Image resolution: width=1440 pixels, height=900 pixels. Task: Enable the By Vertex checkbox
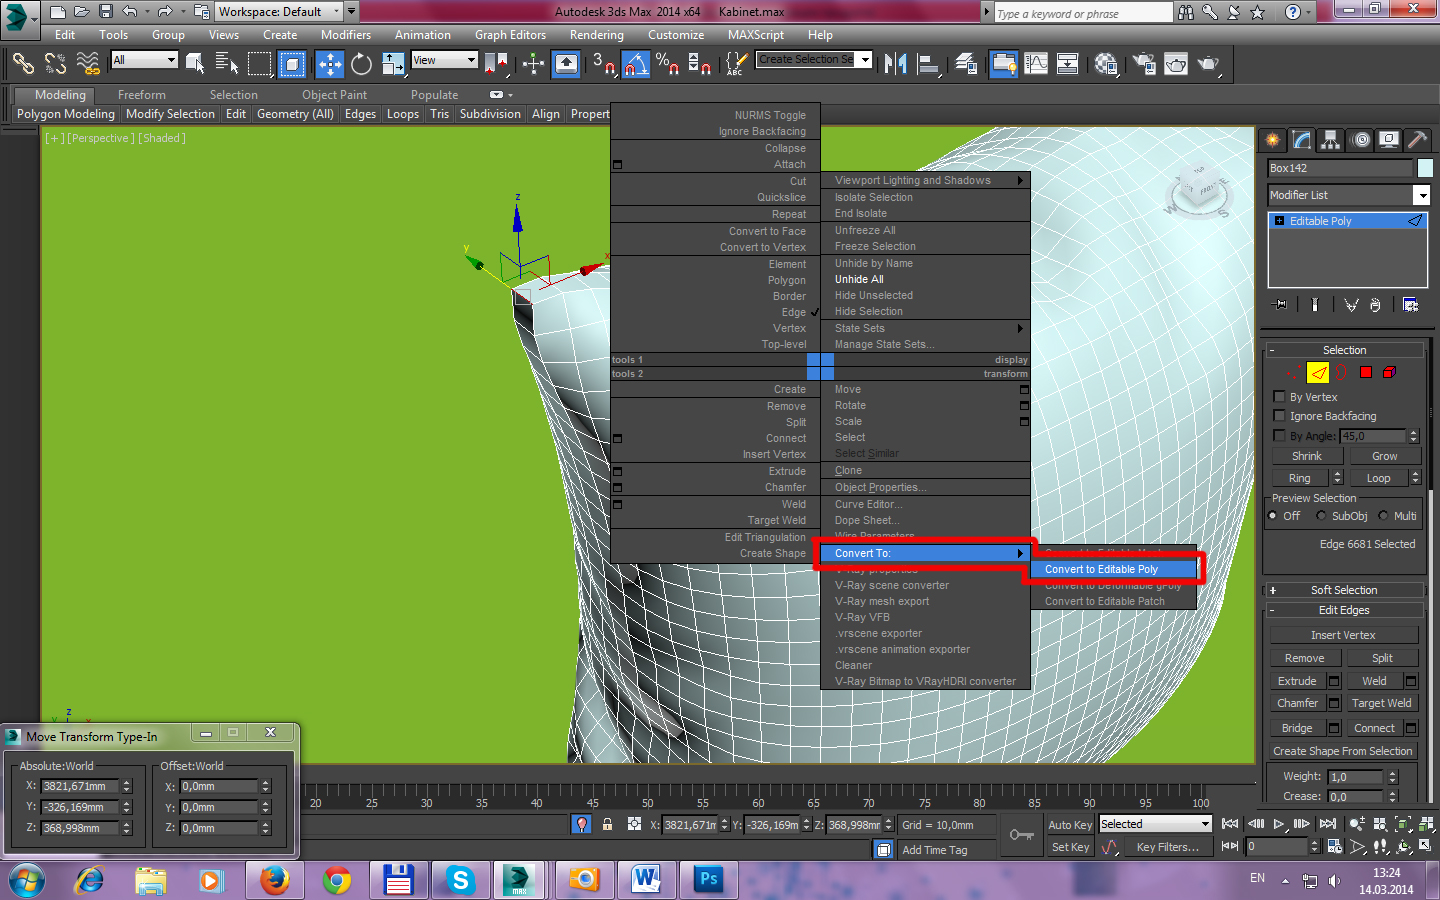[x=1279, y=397]
